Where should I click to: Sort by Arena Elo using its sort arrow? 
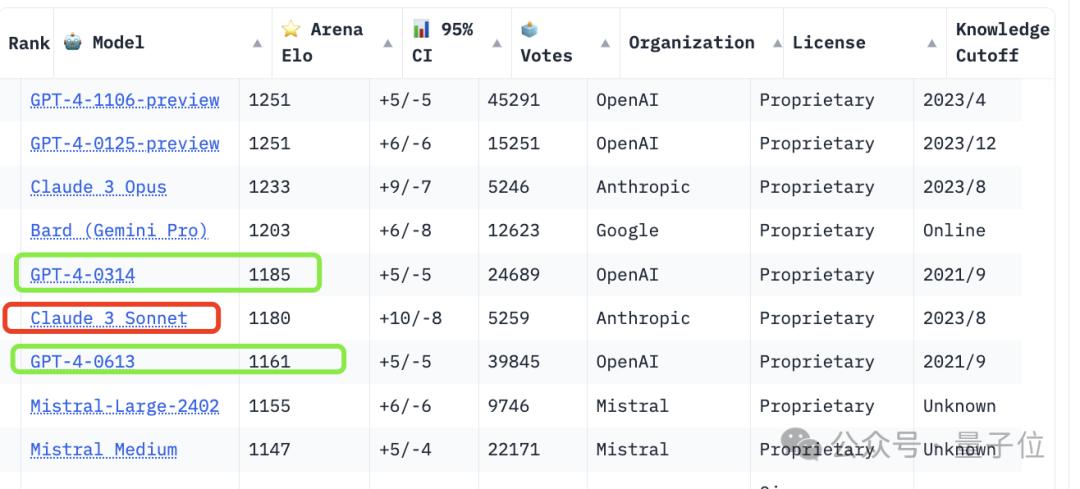point(388,43)
